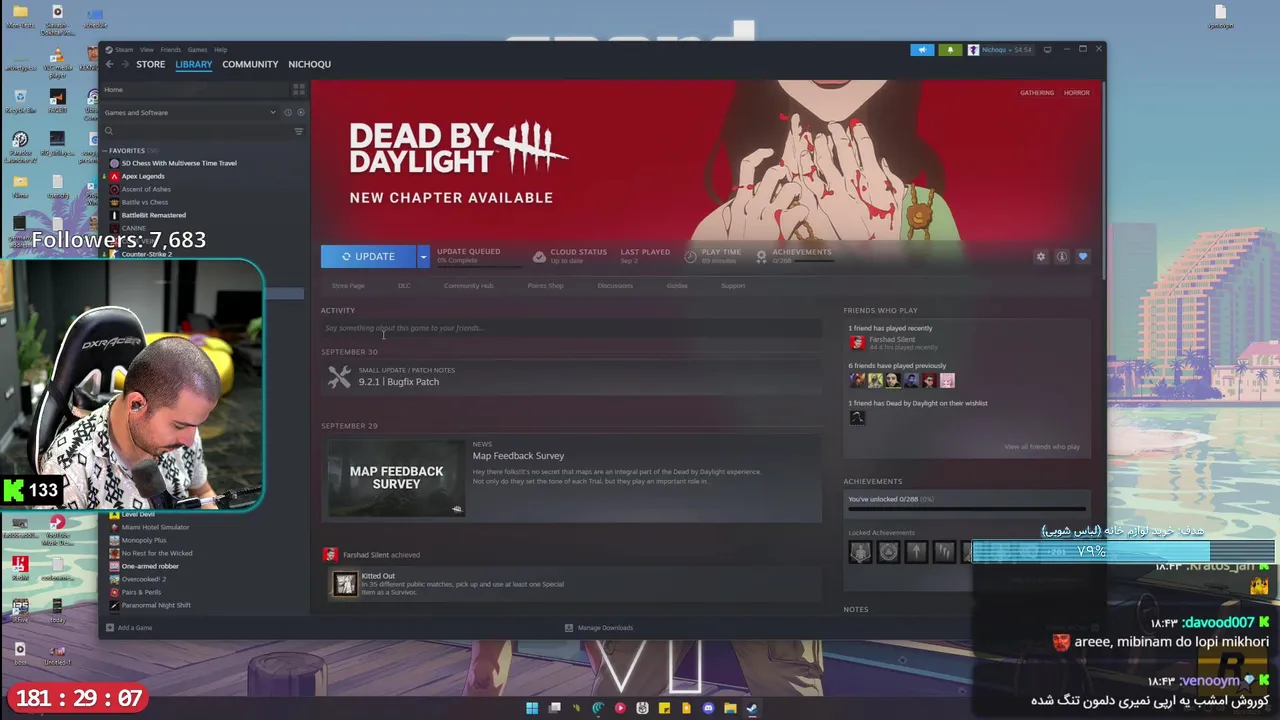The width and height of the screenshot is (1280, 720).
Task: Open the dropdown arrow beside UPDATE
Action: (x=423, y=257)
